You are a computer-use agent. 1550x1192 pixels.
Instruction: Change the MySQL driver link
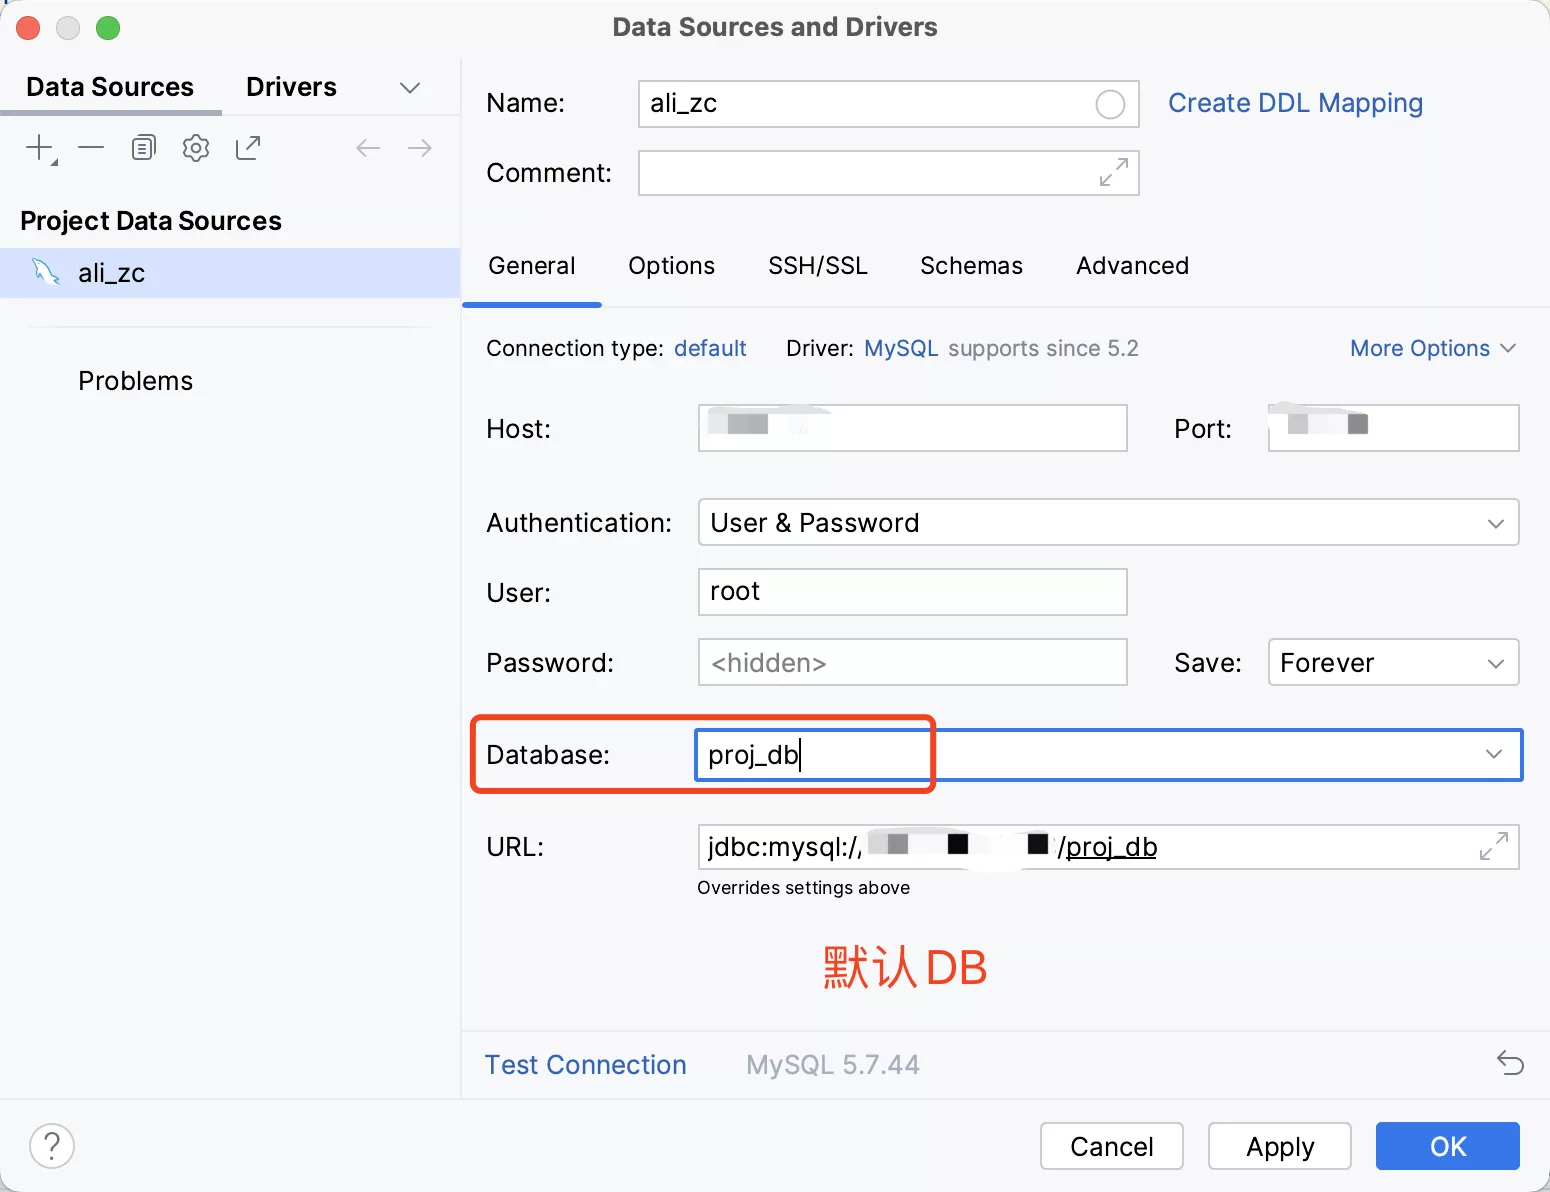pyautogui.click(x=901, y=348)
